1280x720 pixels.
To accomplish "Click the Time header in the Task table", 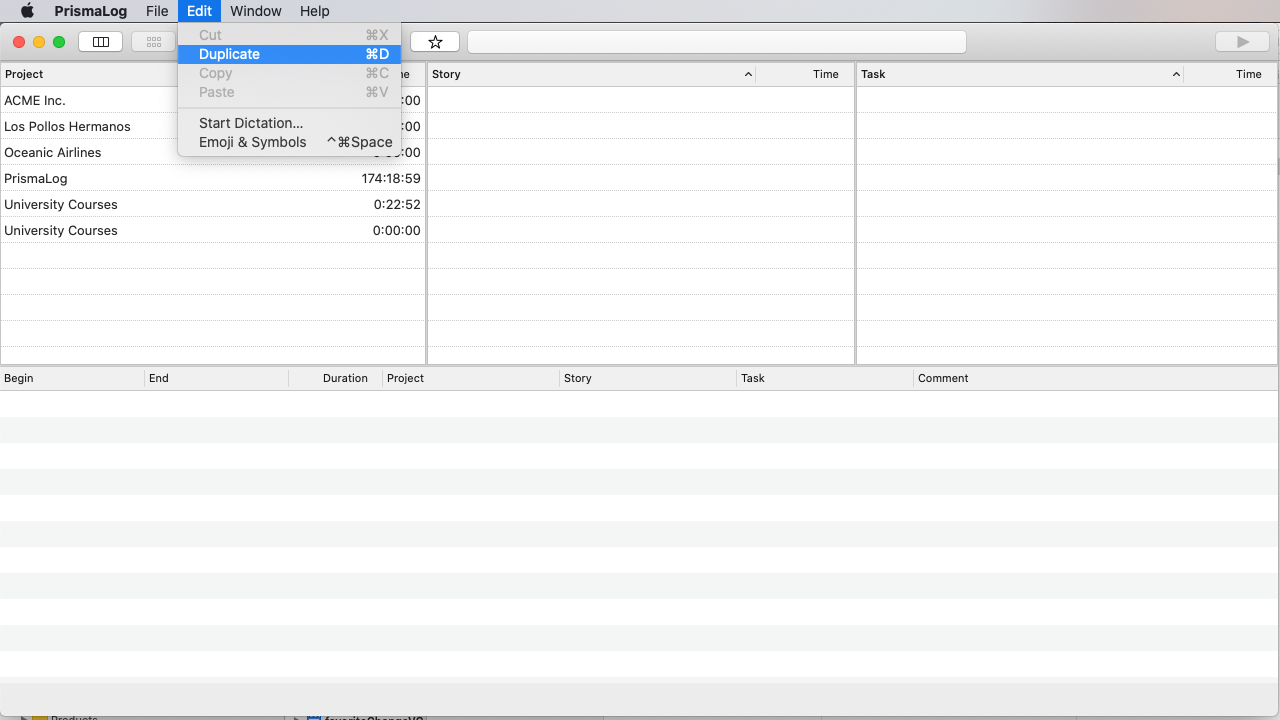I will pyautogui.click(x=1231, y=74).
